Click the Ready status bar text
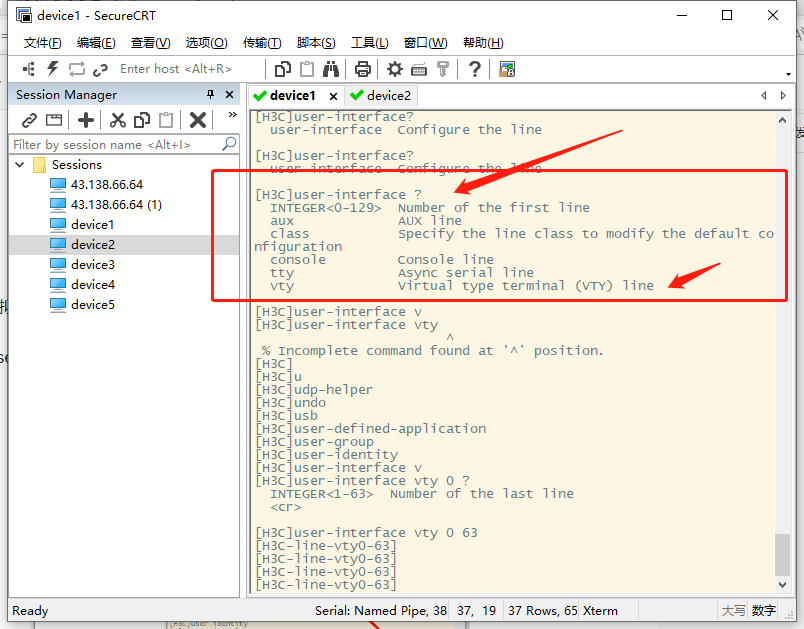This screenshot has width=804, height=629. coord(30,611)
